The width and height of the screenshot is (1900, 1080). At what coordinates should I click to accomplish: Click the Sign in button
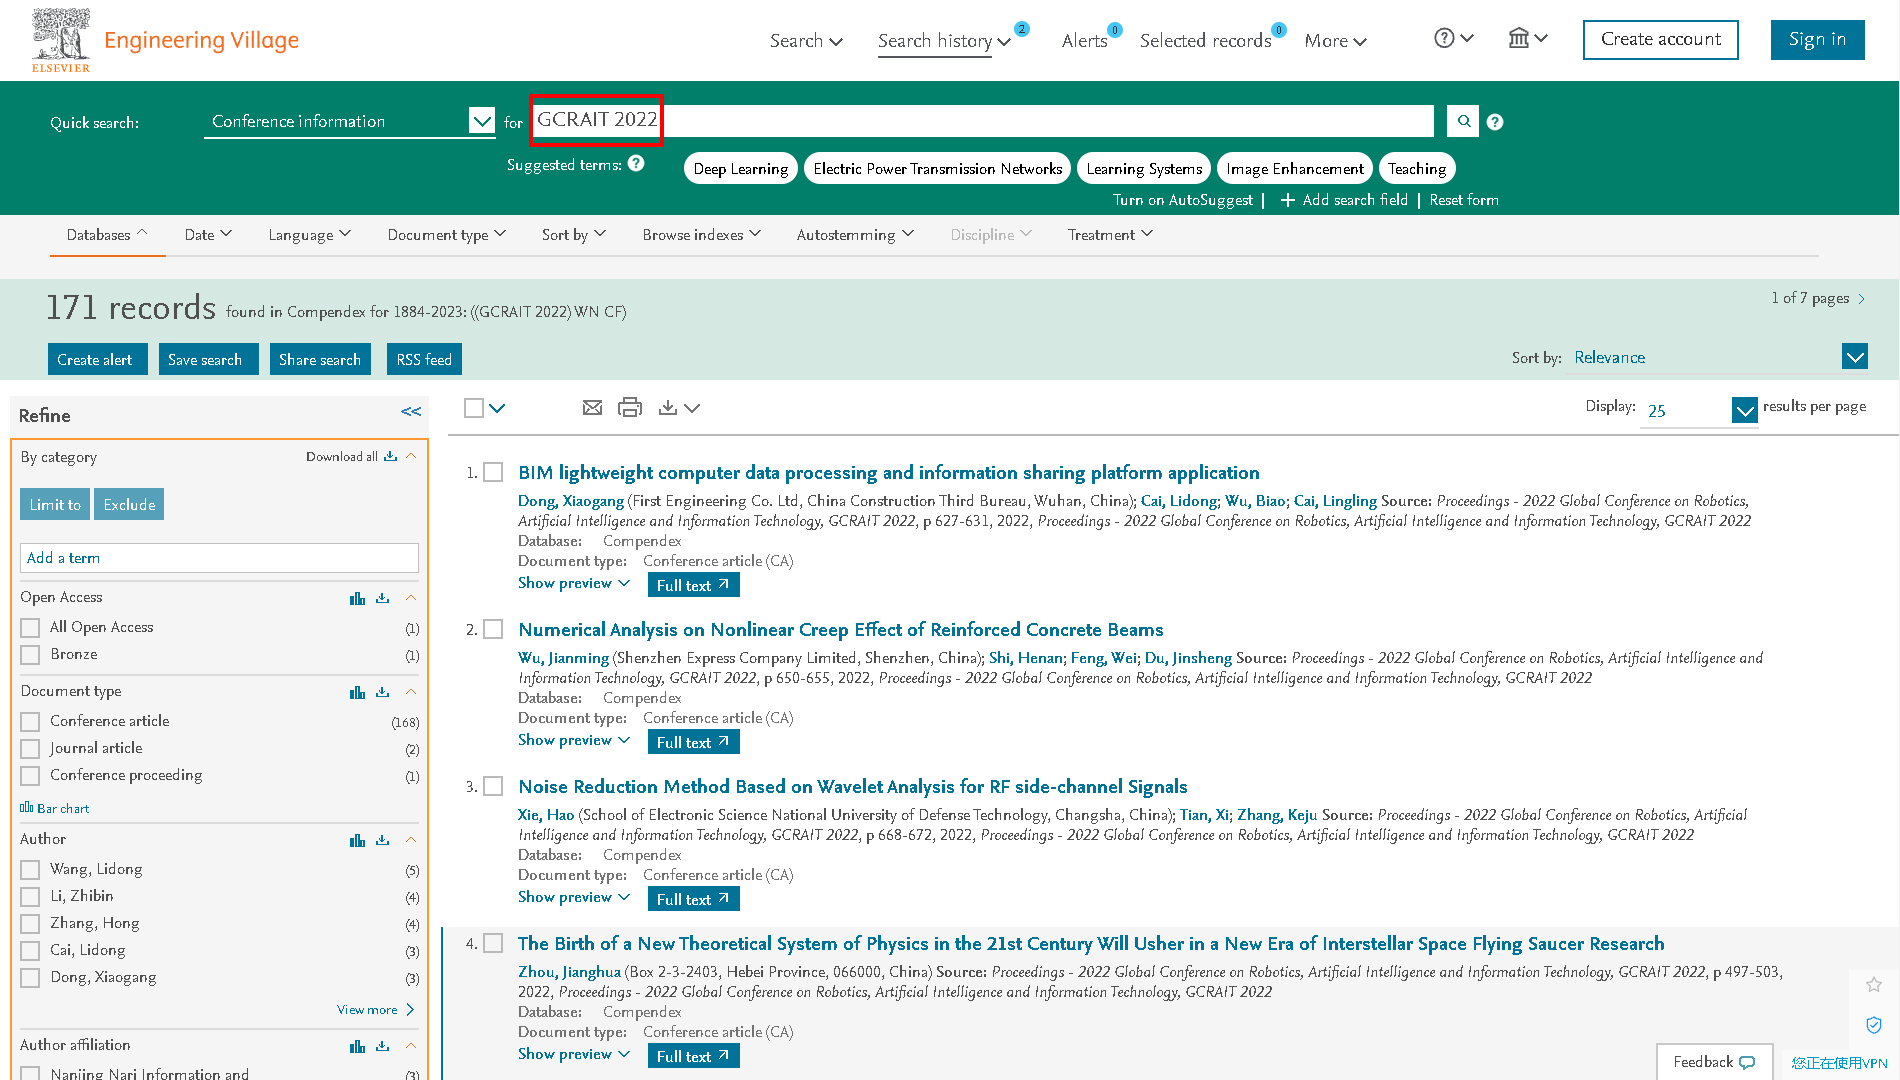1817,40
